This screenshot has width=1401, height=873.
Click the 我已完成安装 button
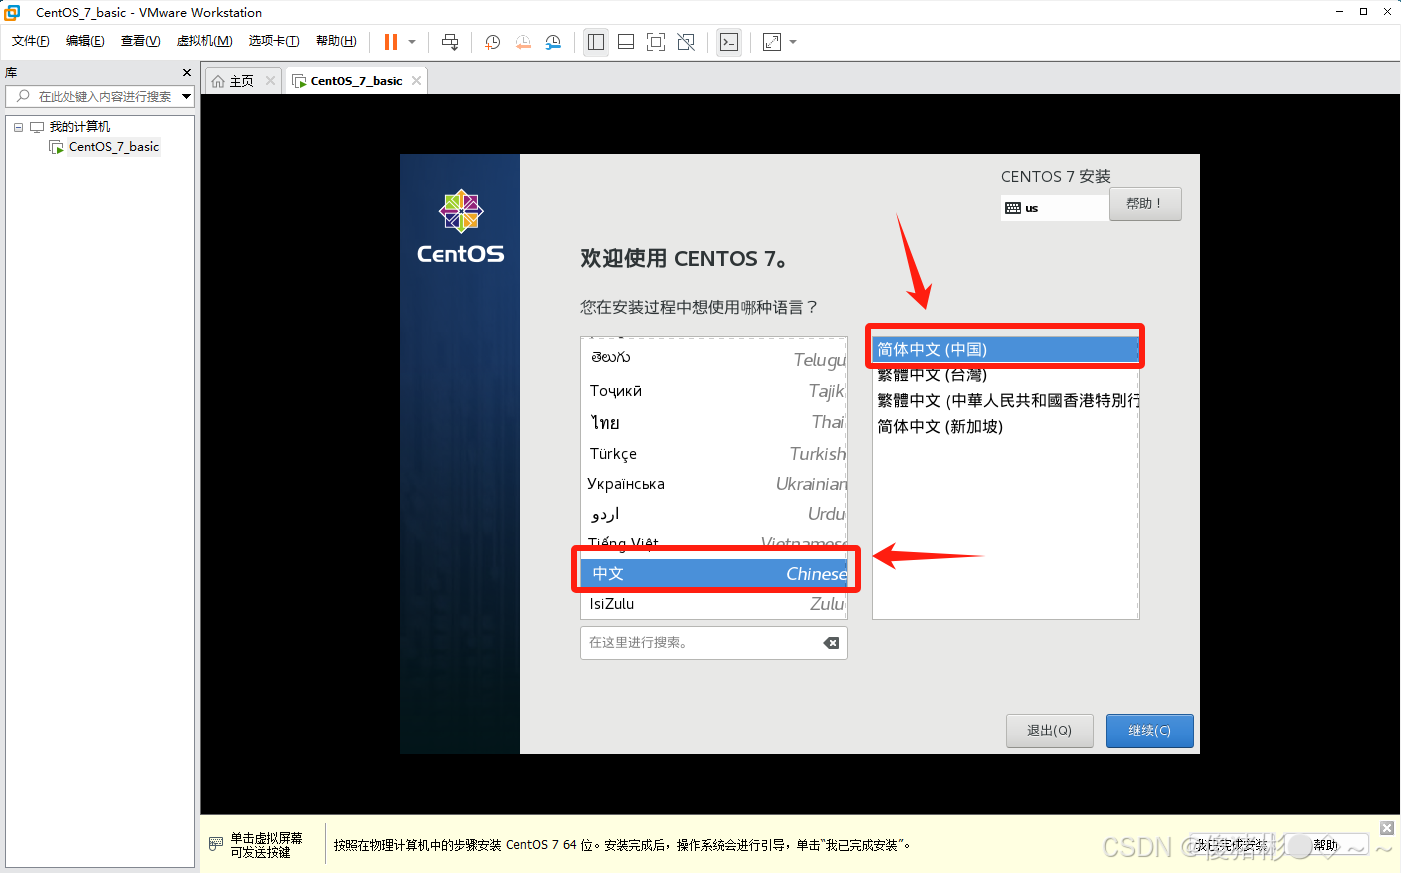pos(1231,845)
